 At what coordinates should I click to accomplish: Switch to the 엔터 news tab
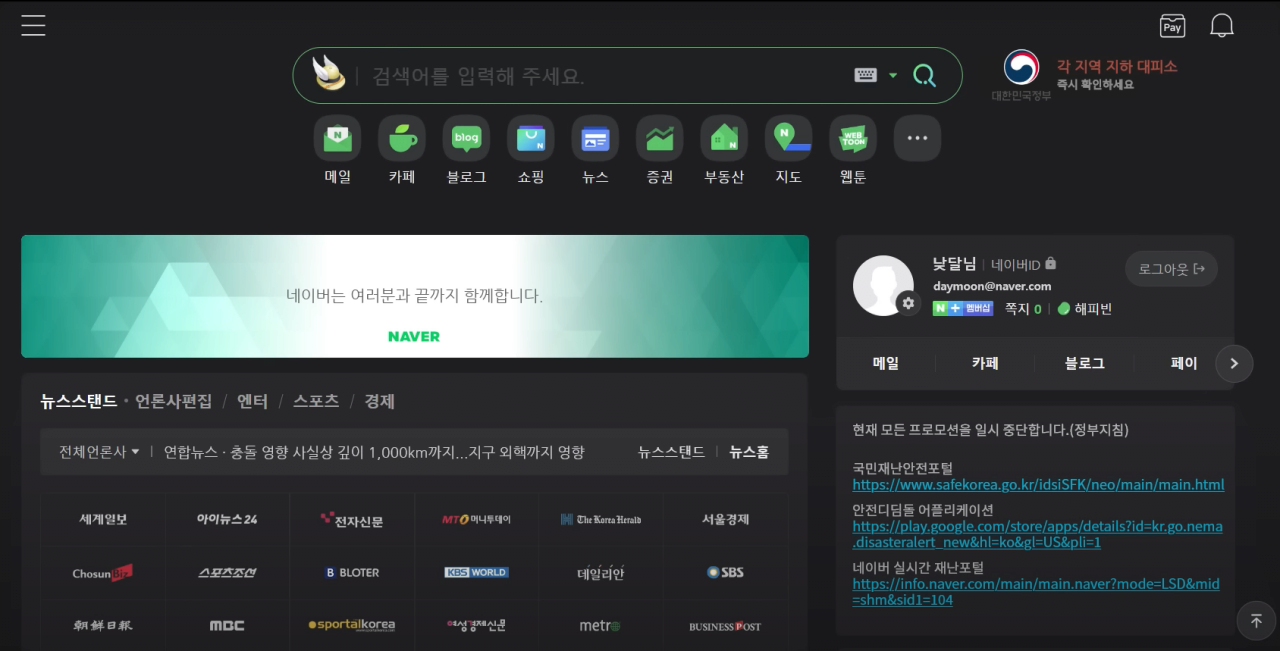point(252,401)
